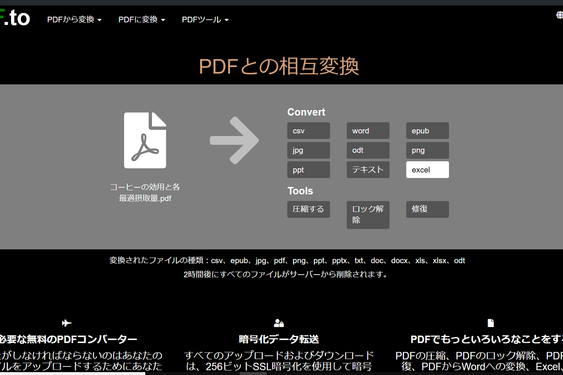Click the 暗号化データ転送 heading
This screenshot has width=563, height=375.
pos(279,339)
